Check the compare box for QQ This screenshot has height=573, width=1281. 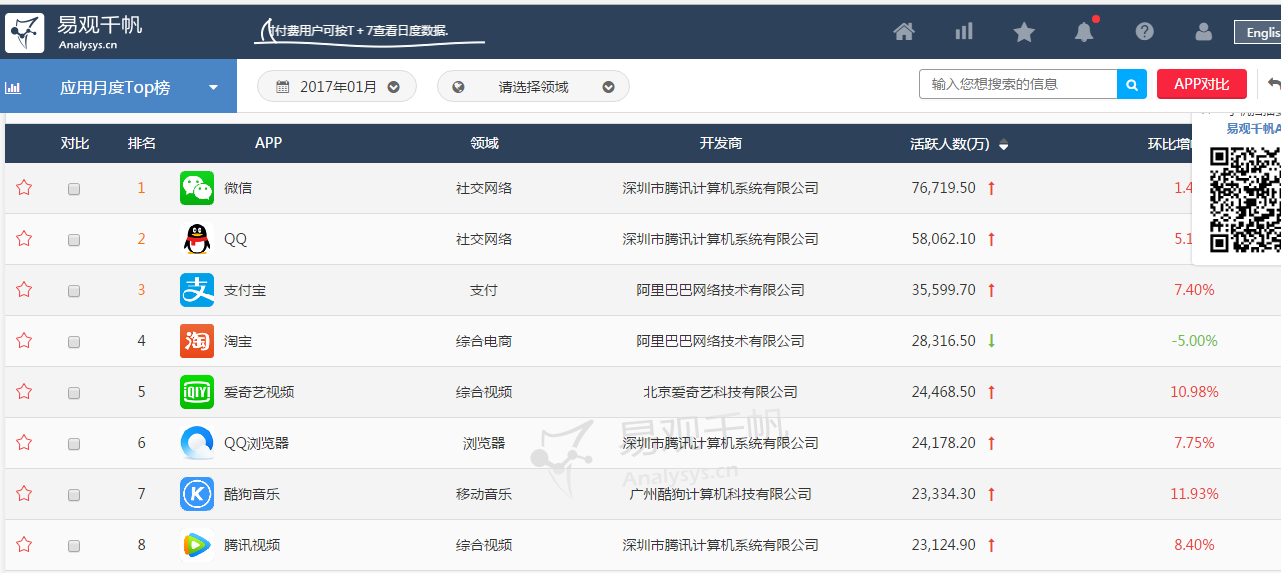(74, 240)
